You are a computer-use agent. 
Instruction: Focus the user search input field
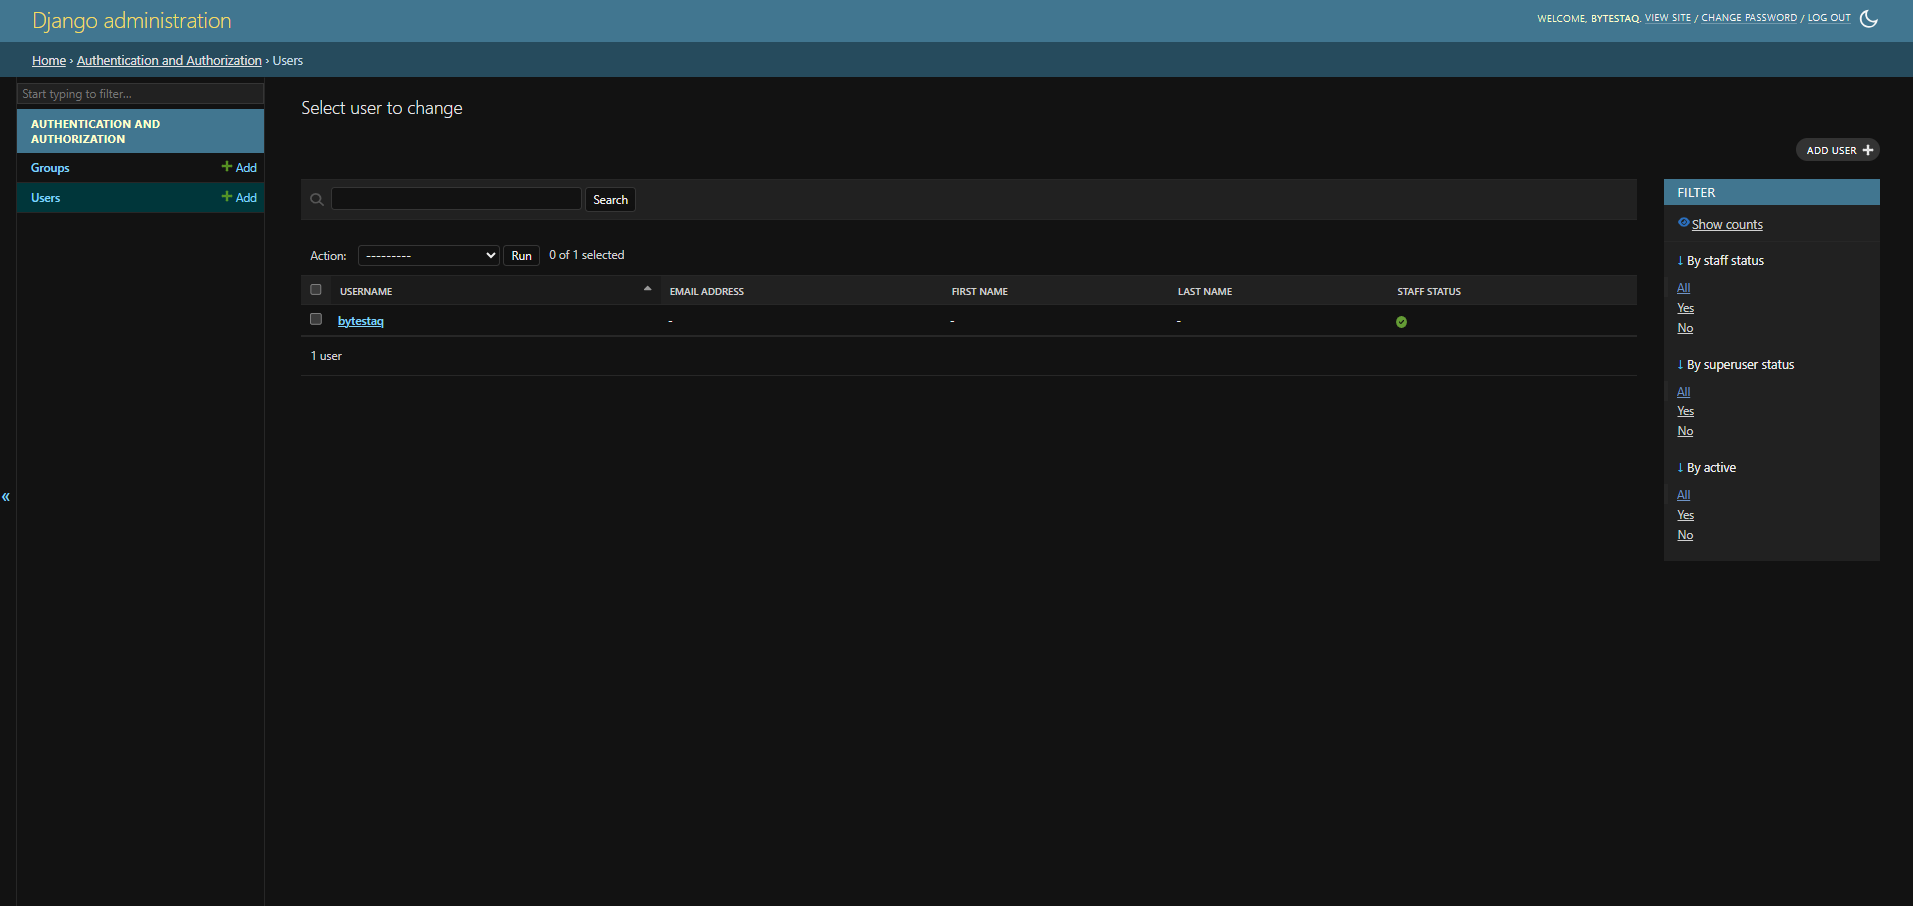tap(456, 199)
